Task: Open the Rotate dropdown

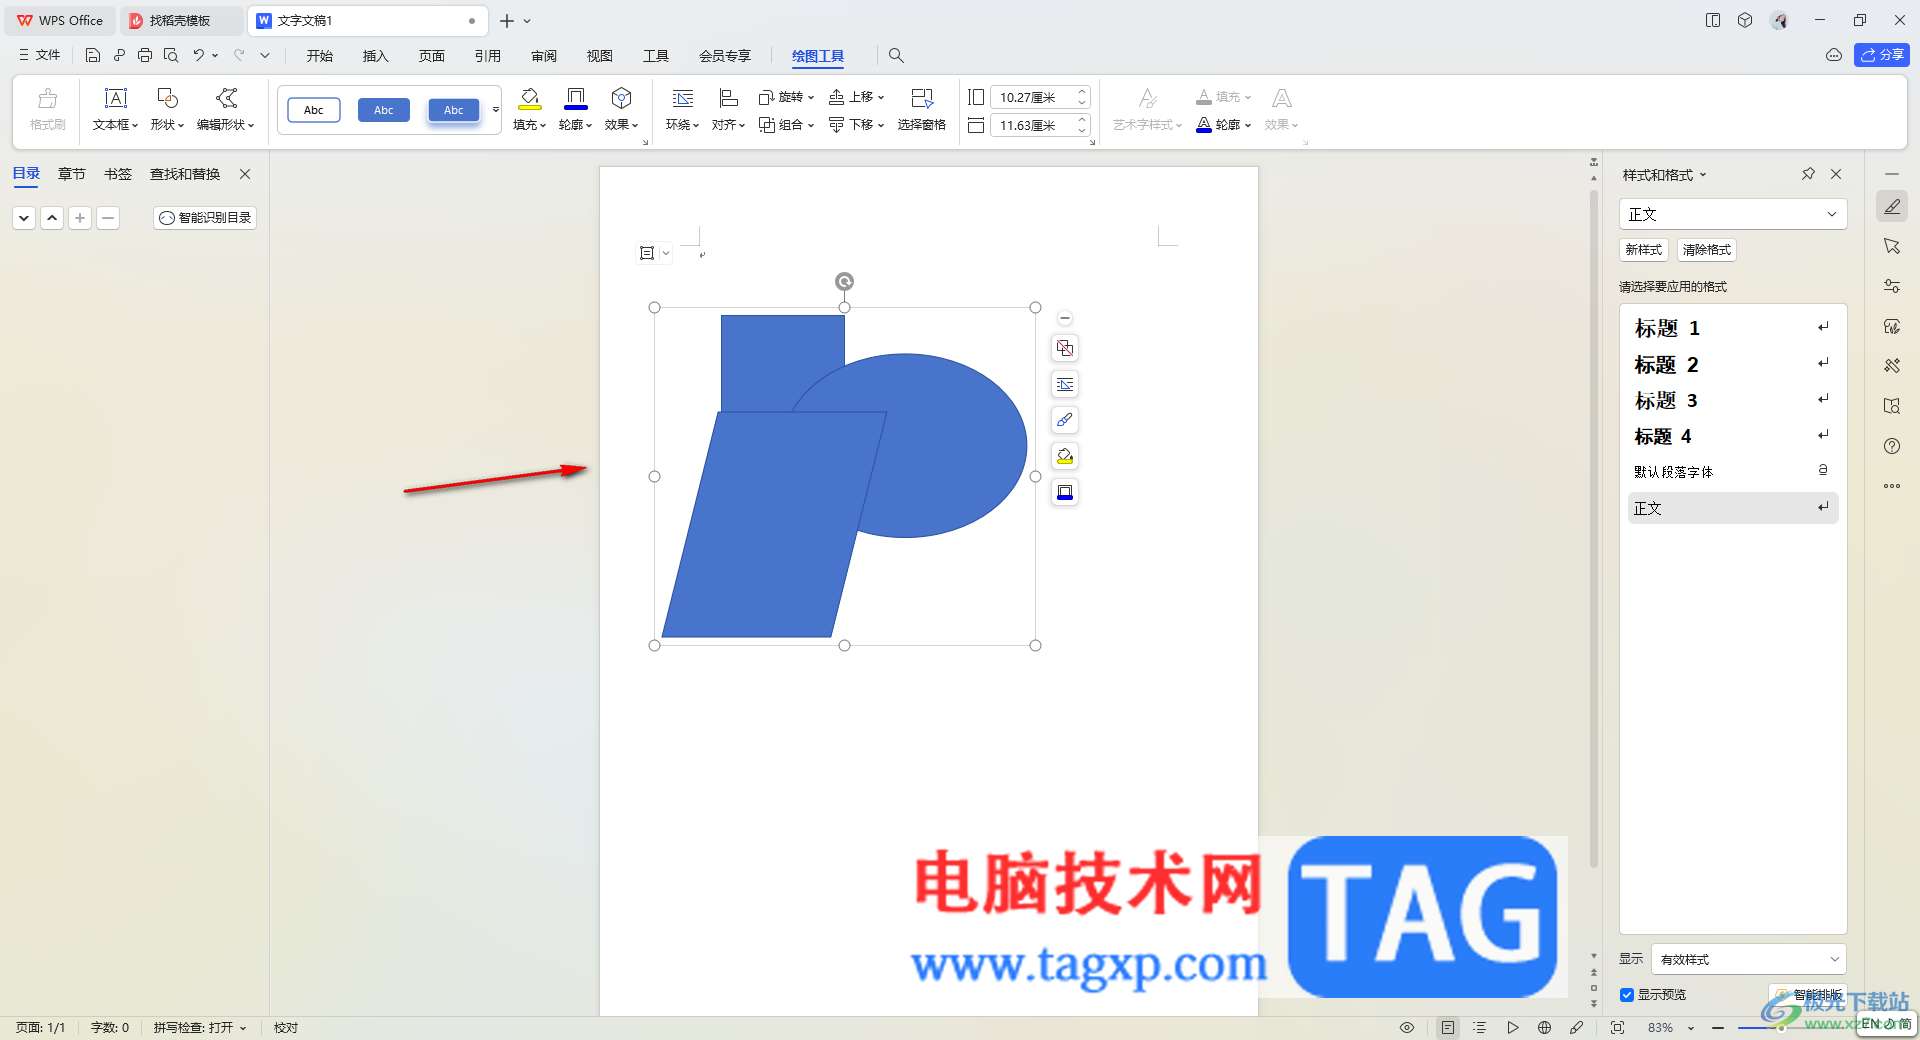Action: [x=786, y=97]
